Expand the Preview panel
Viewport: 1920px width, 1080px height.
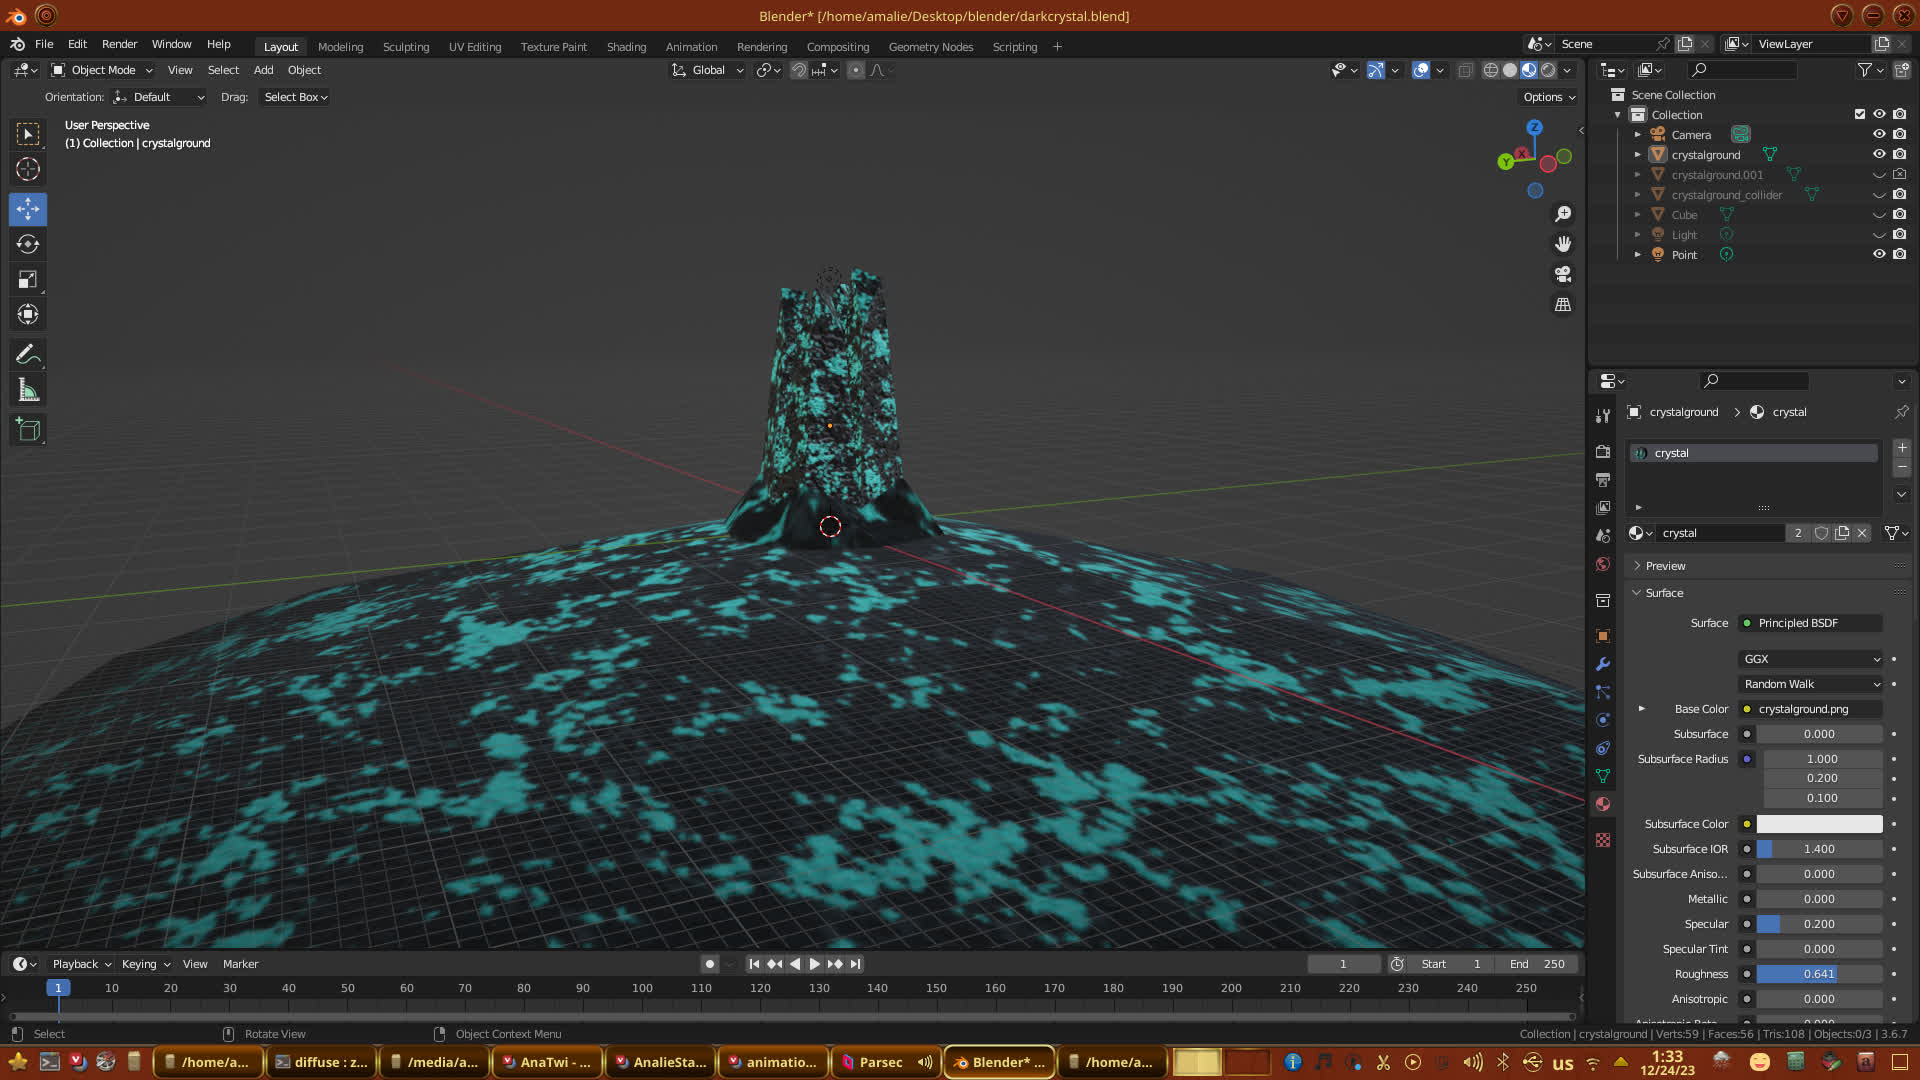[1665, 566]
